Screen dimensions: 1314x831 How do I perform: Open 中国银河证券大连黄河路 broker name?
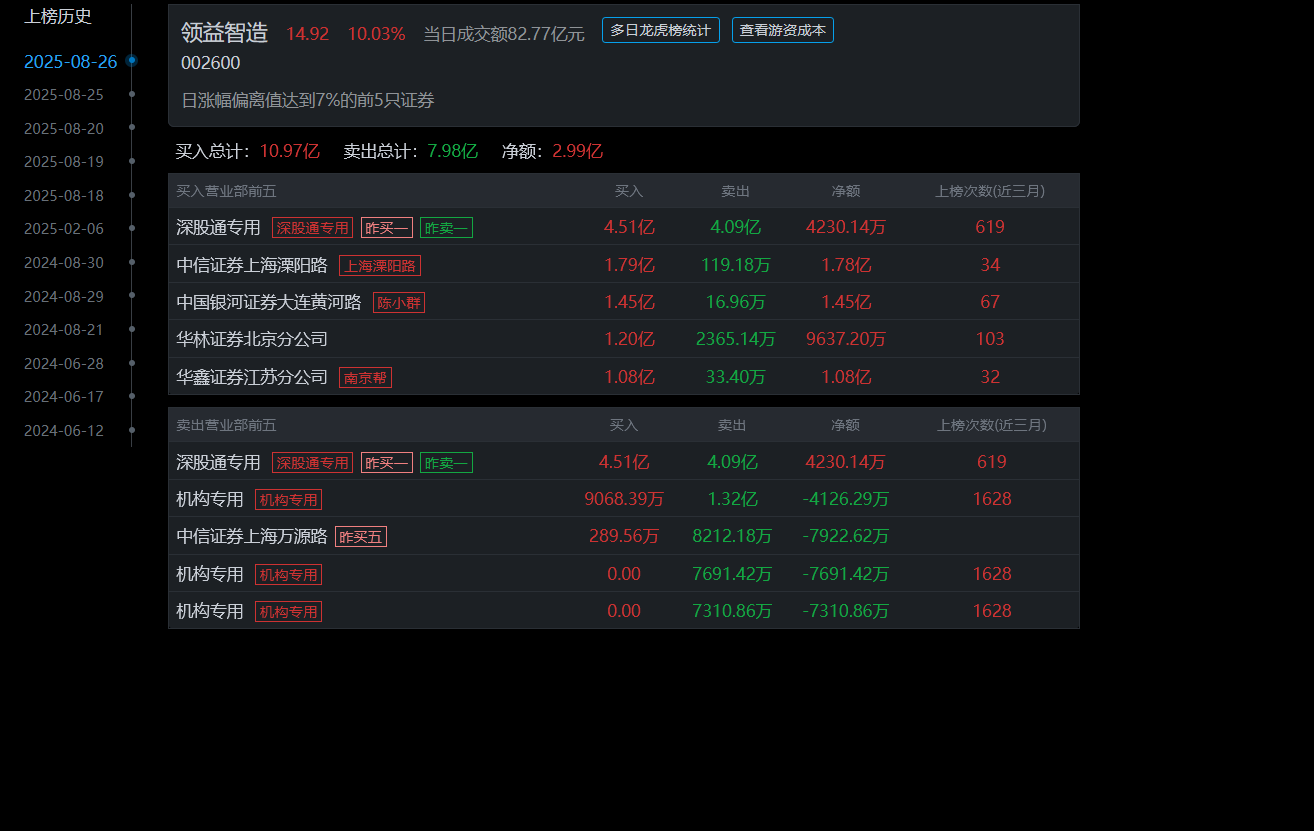tap(269, 302)
